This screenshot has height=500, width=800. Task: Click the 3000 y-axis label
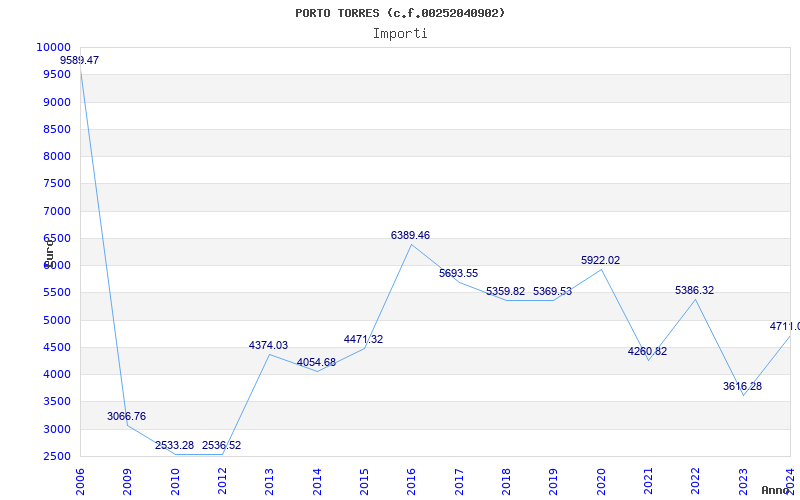point(57,429)
